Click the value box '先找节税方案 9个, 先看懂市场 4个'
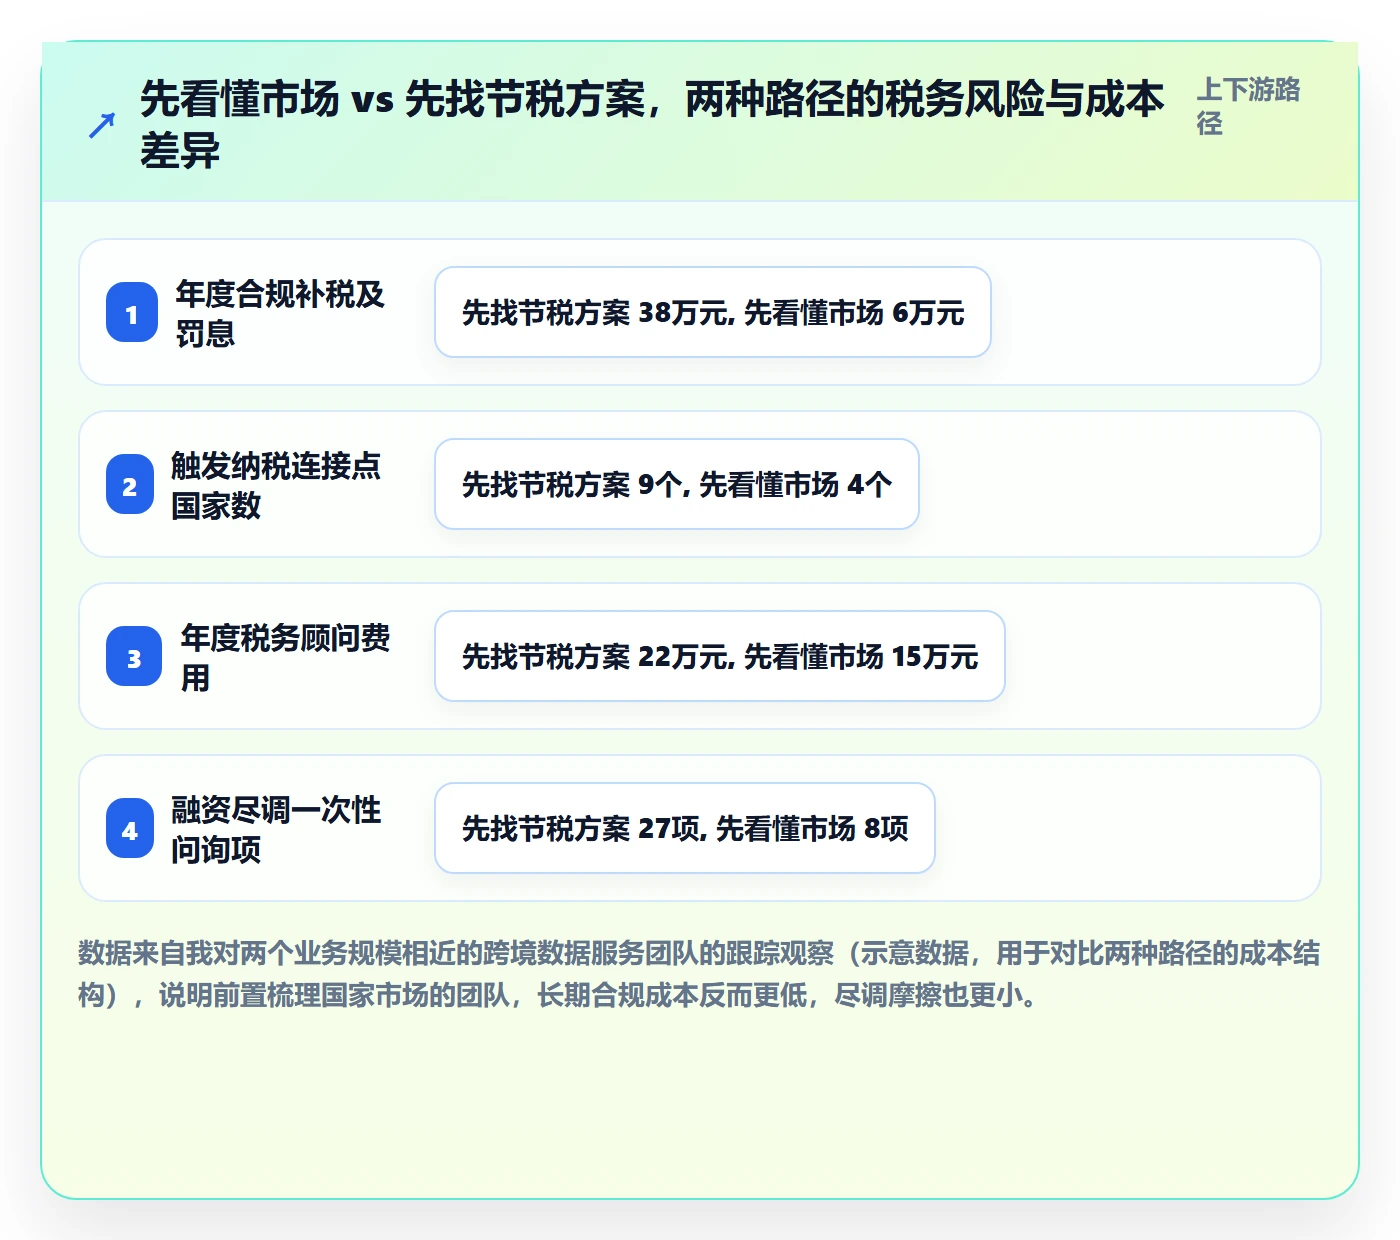This screenshot has height=1240, width=1400. coord(677,484)
